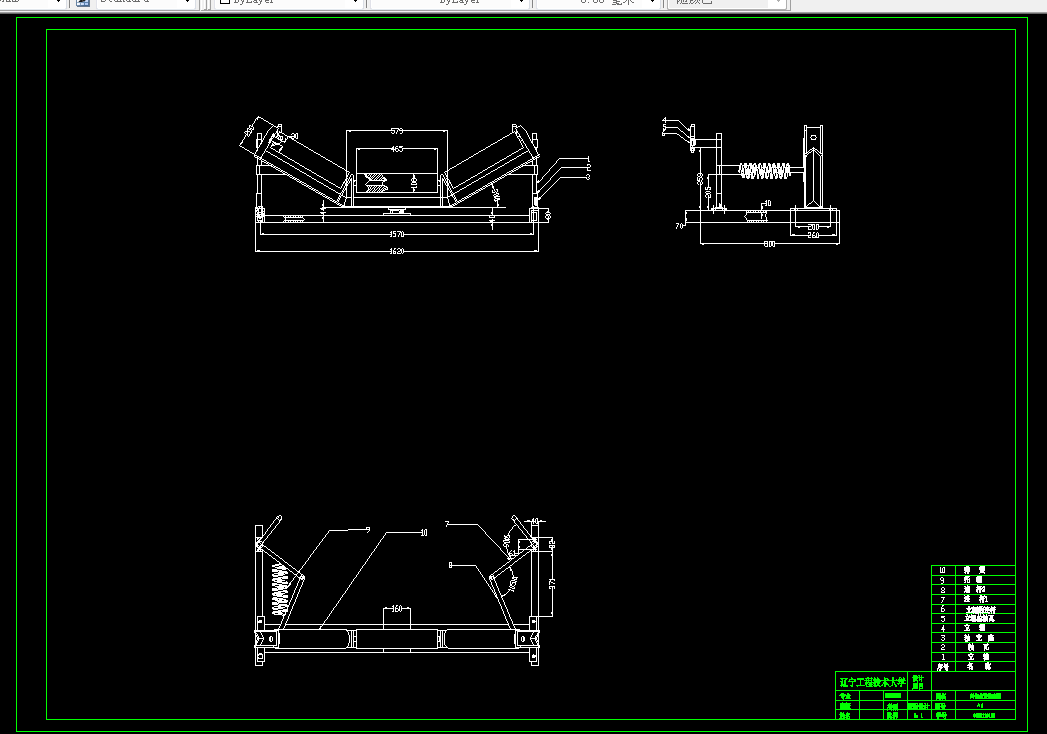Image resolution: width=1047 pixels, height=734 pixels.
Task: Select parts list row number 6
Action: pyautogui.click(x=943, y=609)
